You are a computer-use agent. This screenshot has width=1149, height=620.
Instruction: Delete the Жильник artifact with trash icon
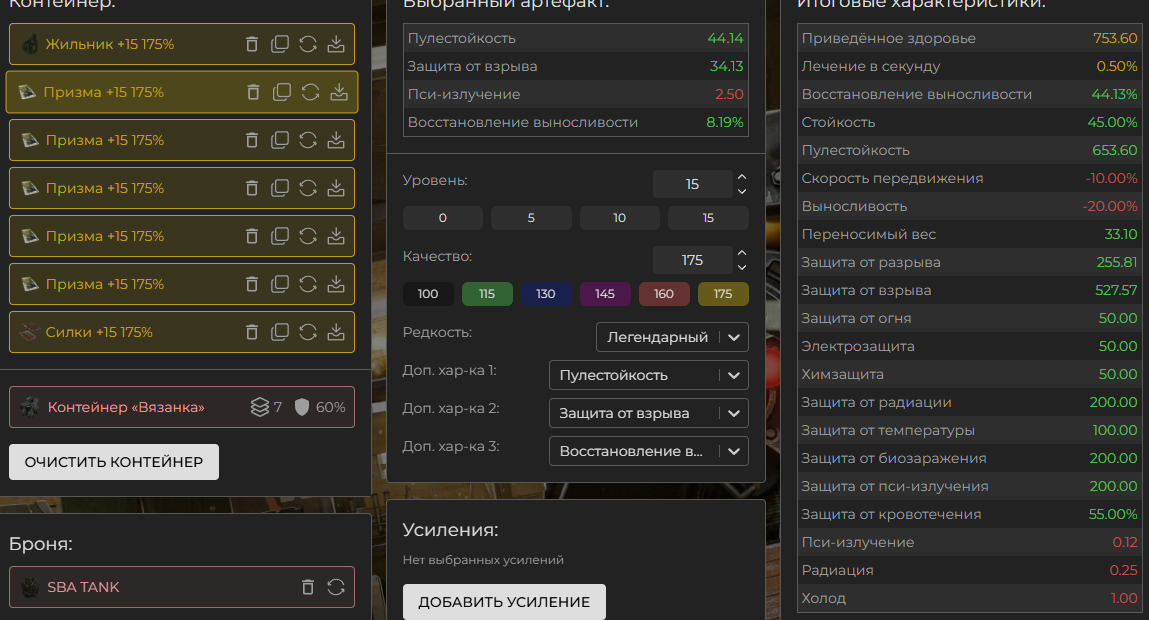[x=252, y=44]
